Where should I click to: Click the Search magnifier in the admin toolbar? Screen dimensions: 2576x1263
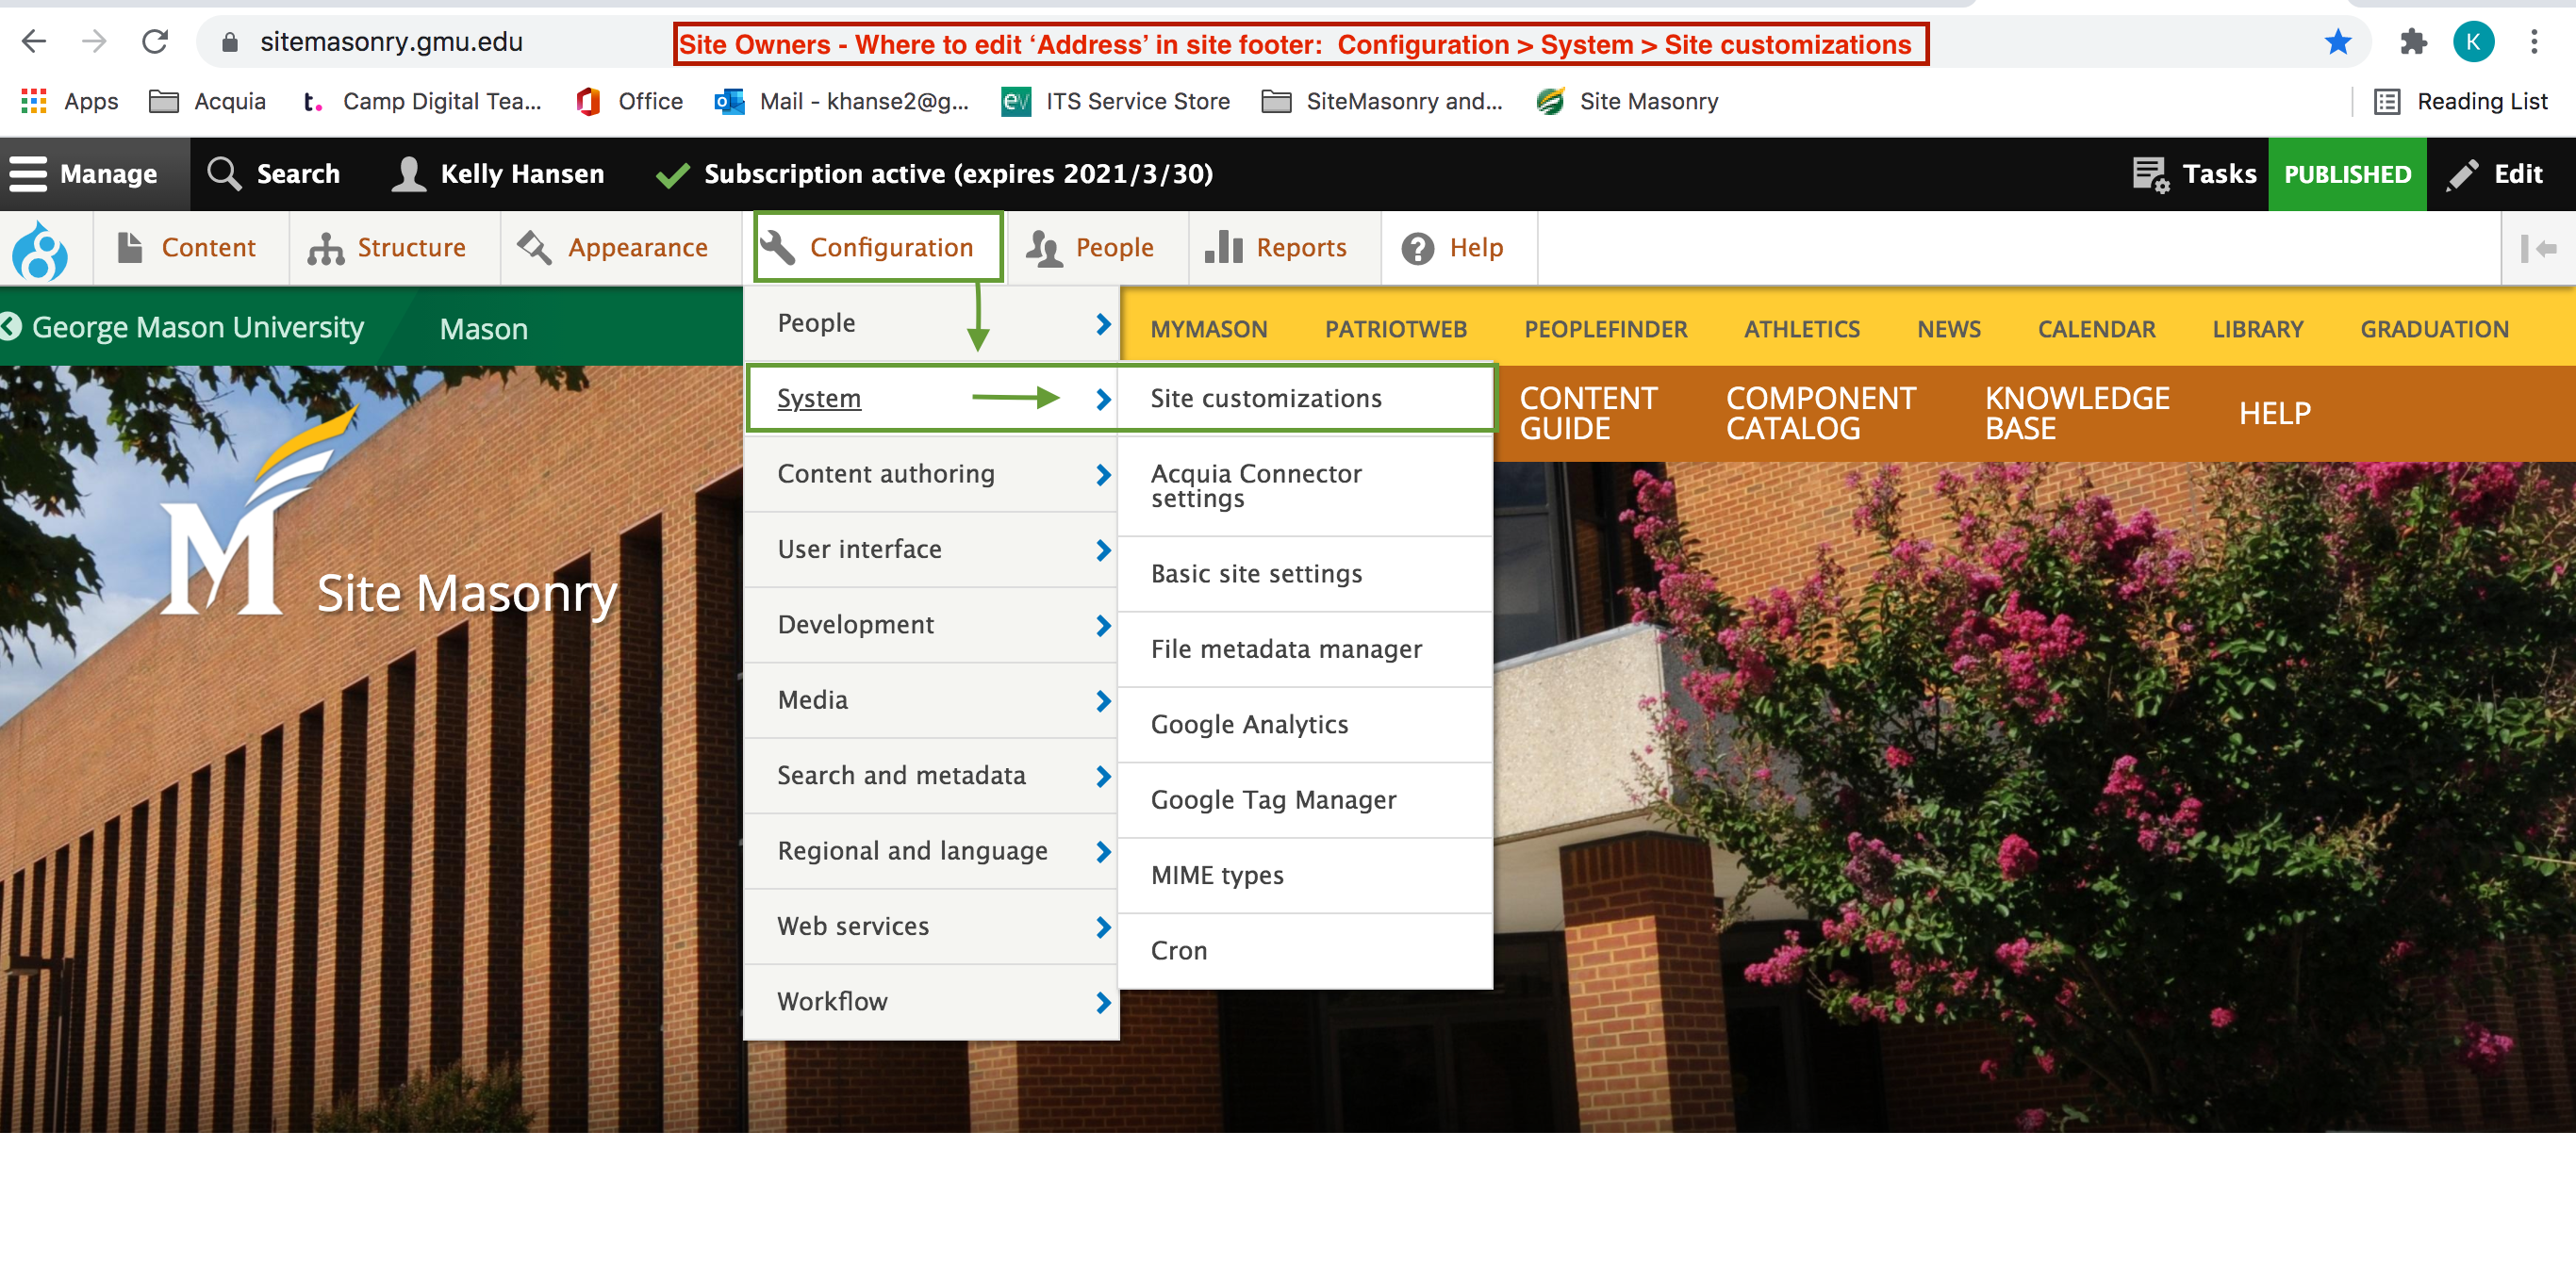point(224,173)
